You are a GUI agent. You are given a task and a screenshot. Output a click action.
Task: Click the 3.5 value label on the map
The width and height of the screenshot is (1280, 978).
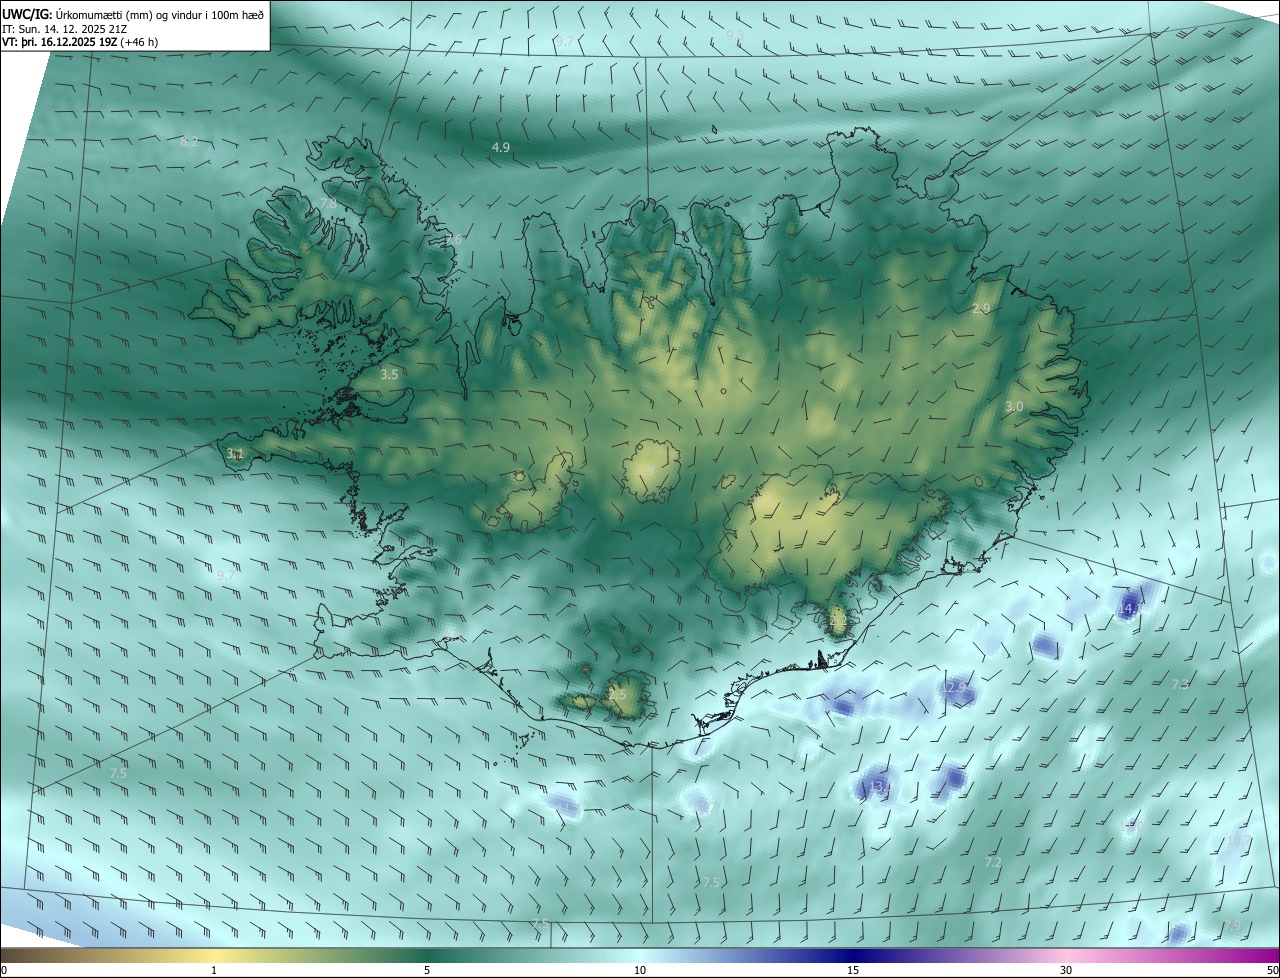[389, 374]
